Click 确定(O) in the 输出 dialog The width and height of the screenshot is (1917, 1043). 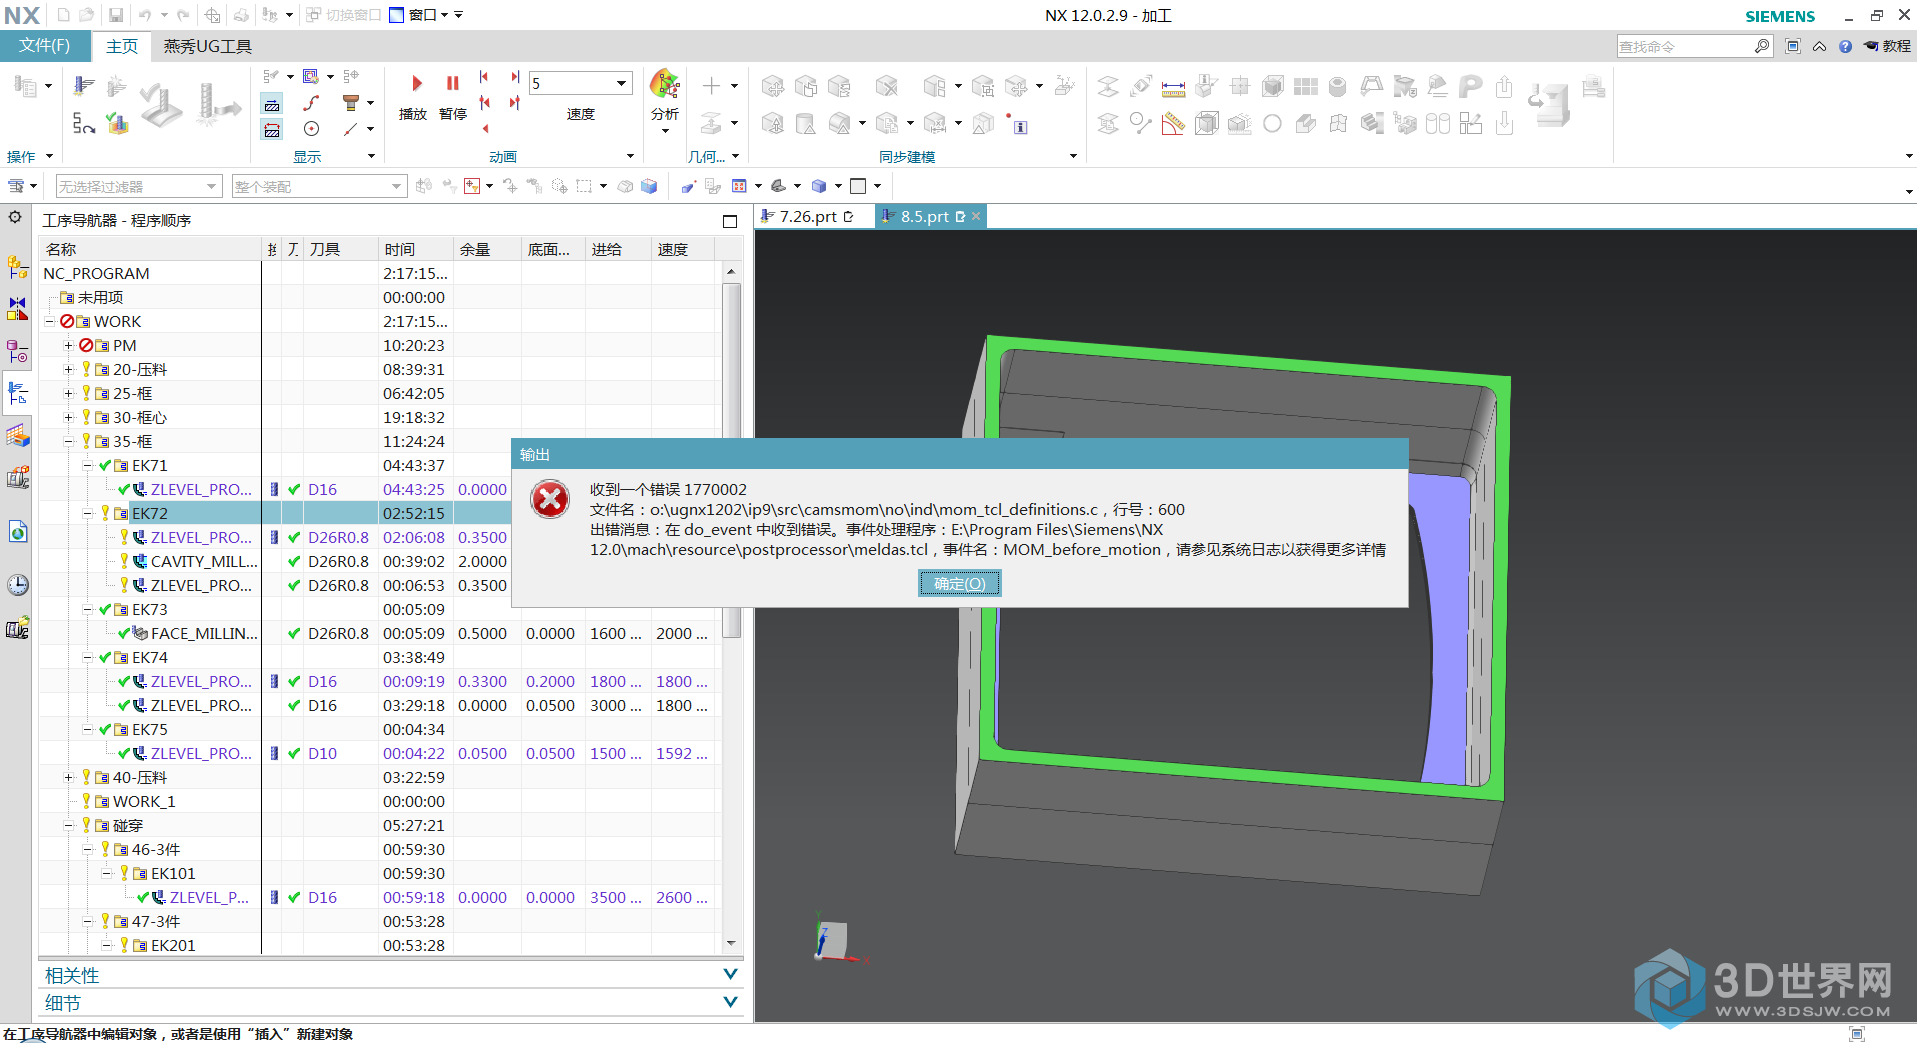click(960, 584)
